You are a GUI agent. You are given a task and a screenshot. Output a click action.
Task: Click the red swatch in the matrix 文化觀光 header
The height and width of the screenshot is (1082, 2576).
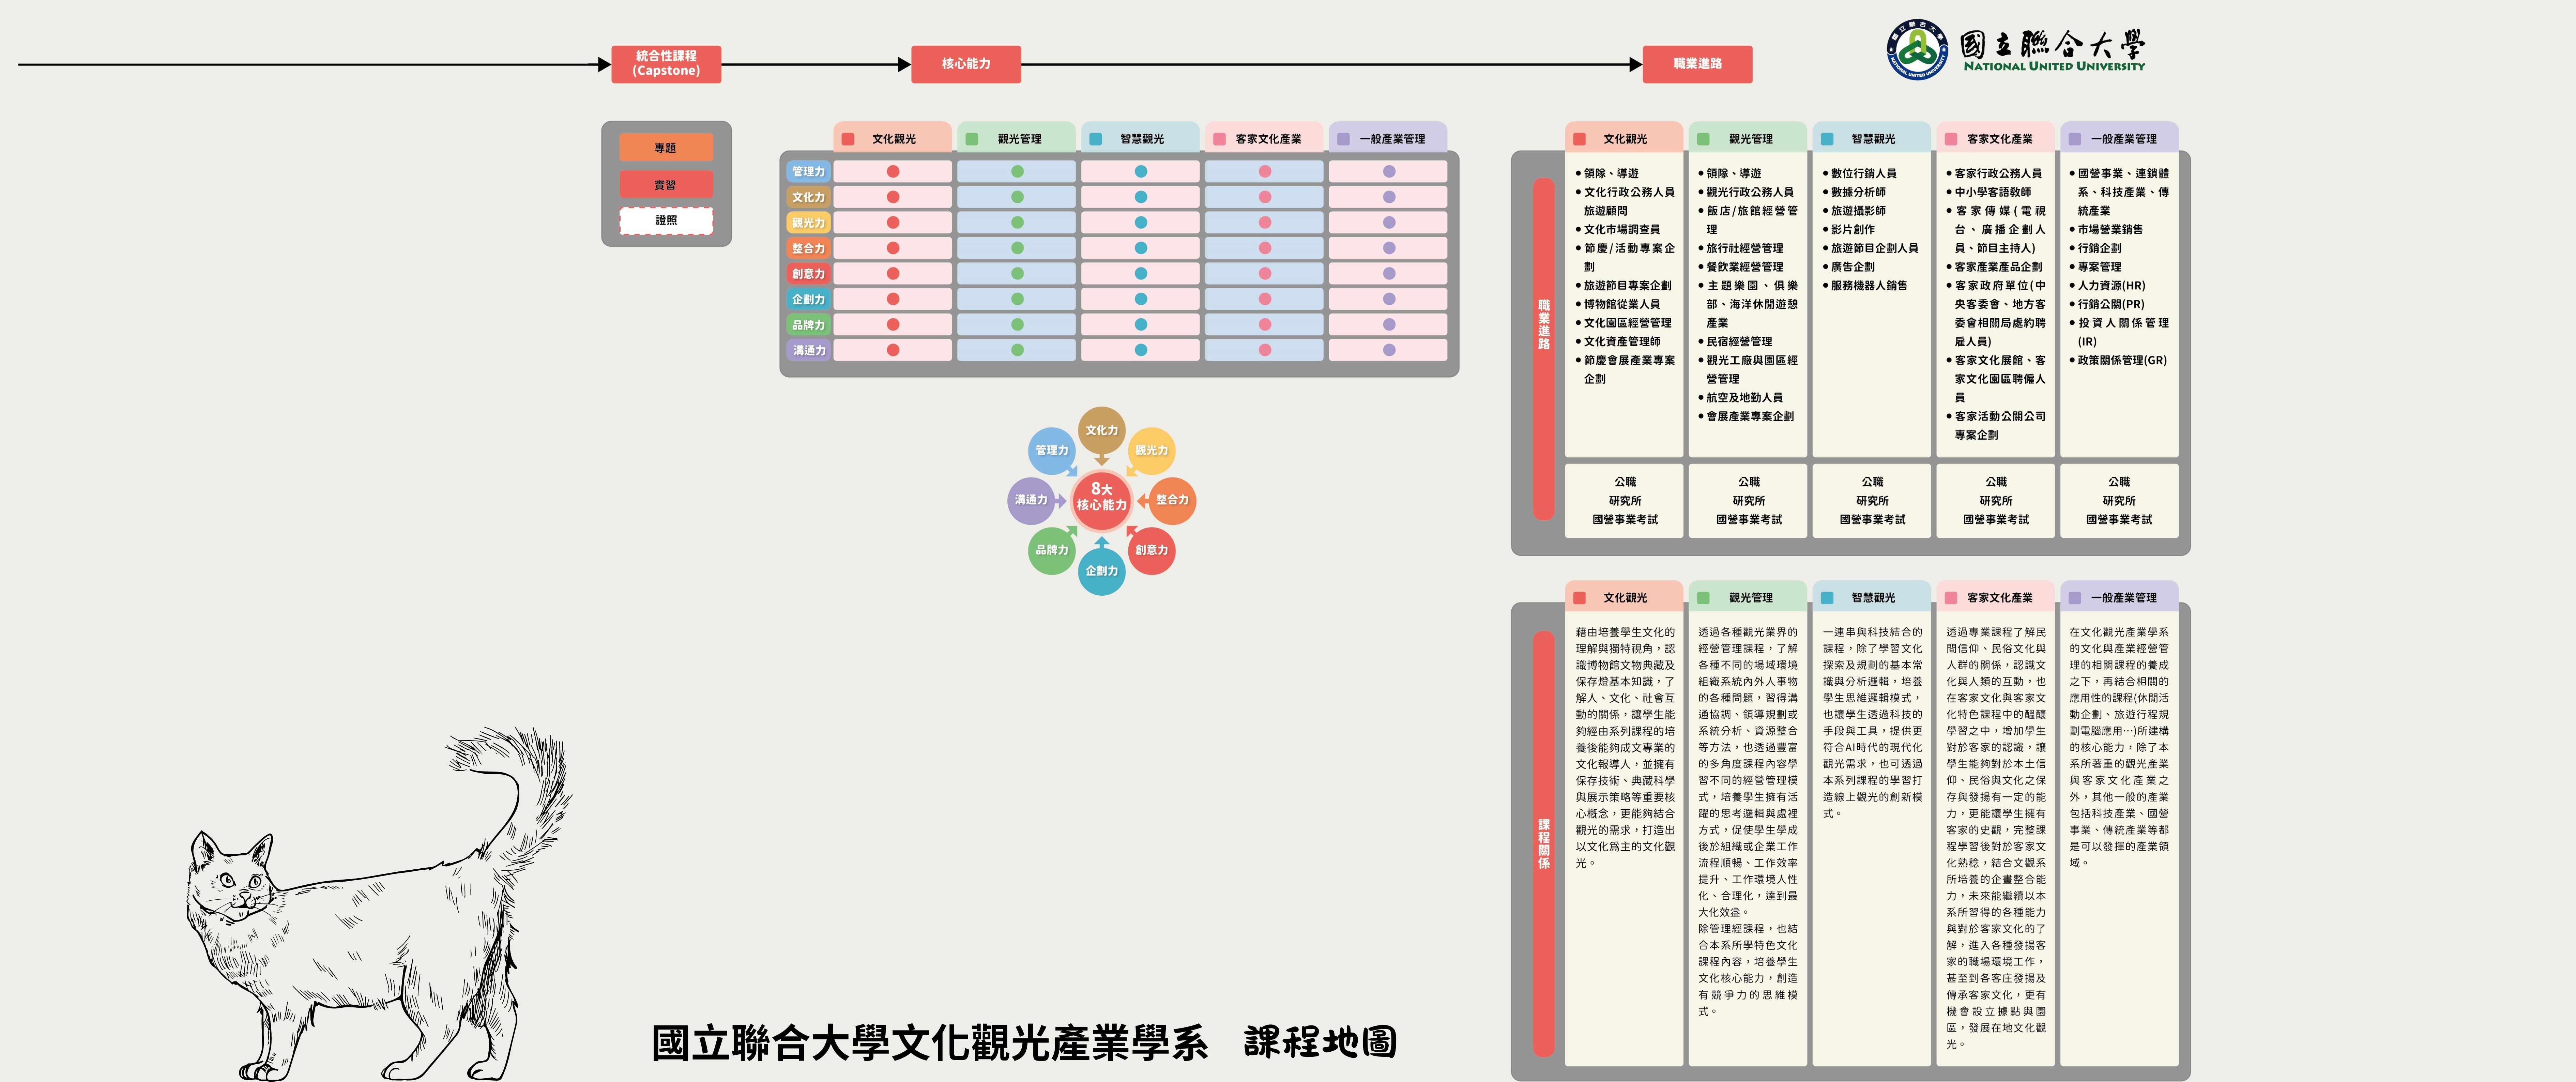pos(848,139)
